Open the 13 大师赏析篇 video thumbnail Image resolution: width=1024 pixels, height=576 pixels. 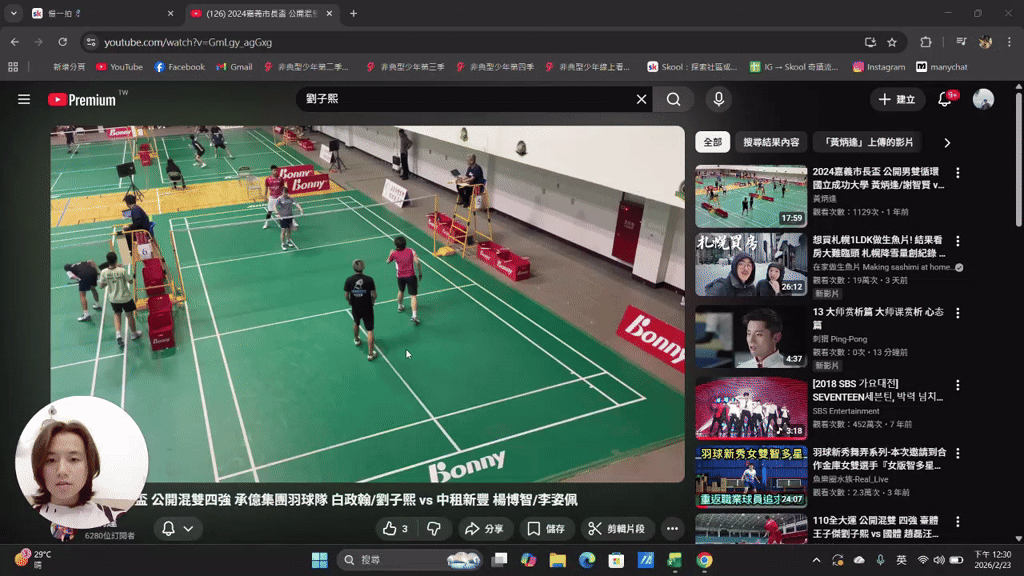point(751,337)
